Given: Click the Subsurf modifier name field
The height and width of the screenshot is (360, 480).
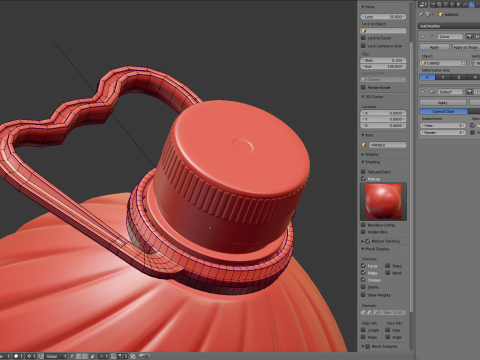Looking at the screenshot, I should 450,92.
